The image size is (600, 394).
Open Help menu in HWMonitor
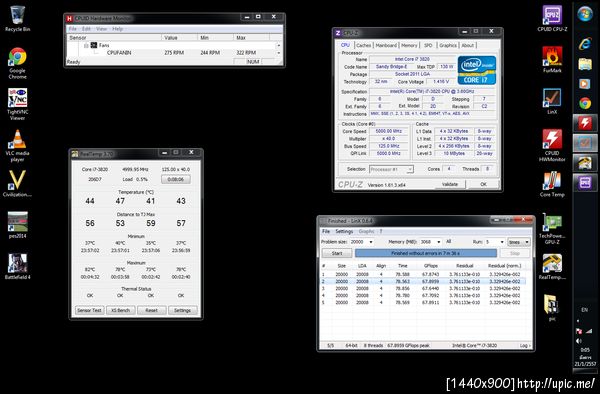point(117,29)
